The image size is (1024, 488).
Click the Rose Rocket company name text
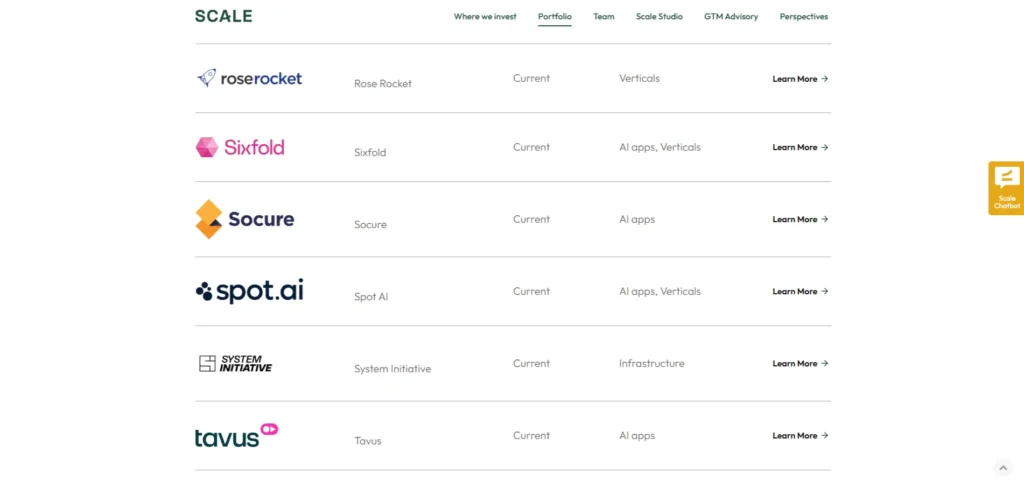pos(383,84)
